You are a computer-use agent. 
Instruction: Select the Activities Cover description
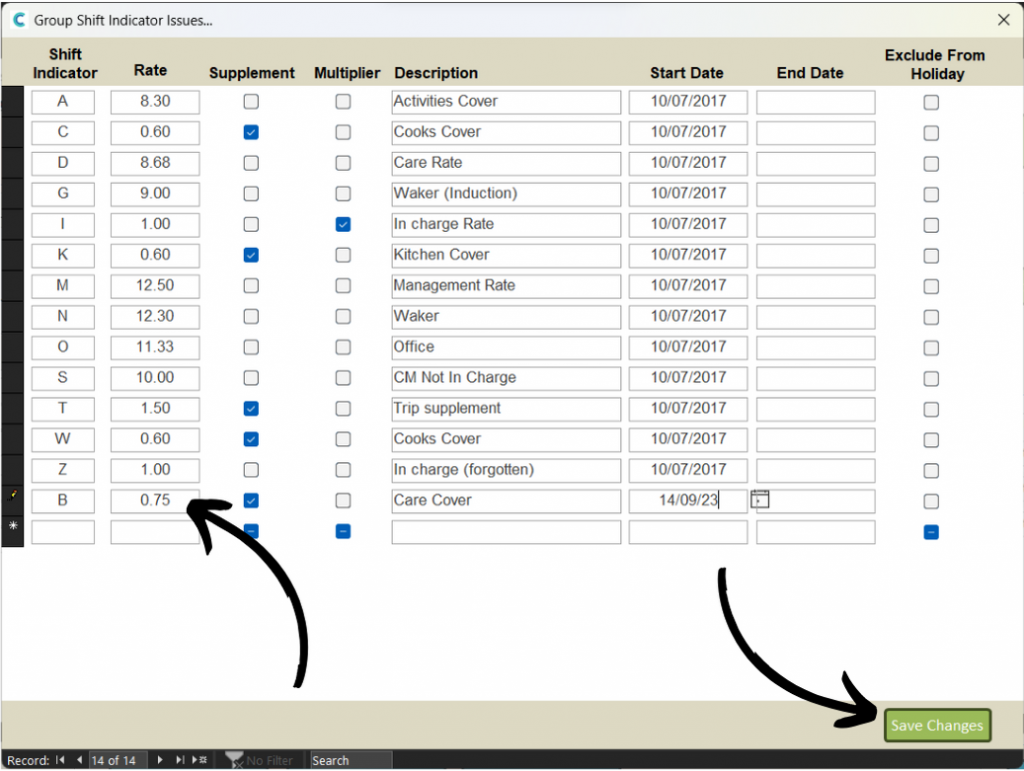point(506,102)
